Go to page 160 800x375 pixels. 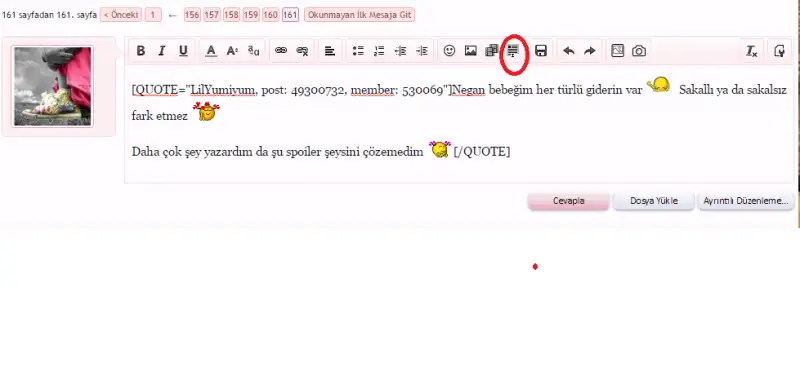pyautogui.click(x=270, y=15)
